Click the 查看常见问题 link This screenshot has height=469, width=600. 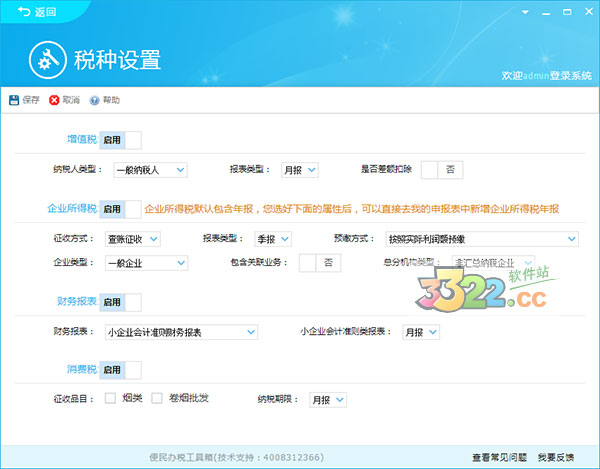click(499, 457)
